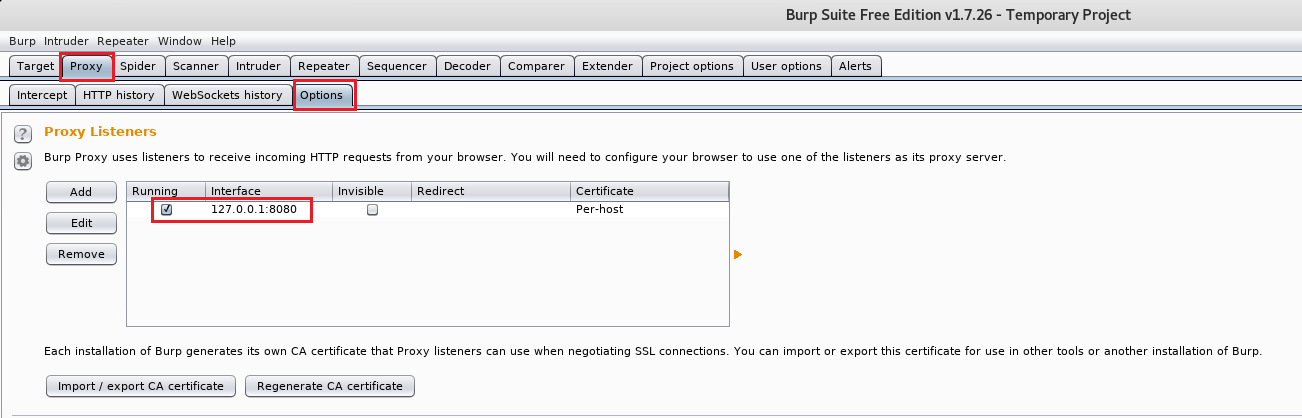
Task: Enable the Invisible checkbox for 127.0.0.1:8080
Action: [372, 210]
